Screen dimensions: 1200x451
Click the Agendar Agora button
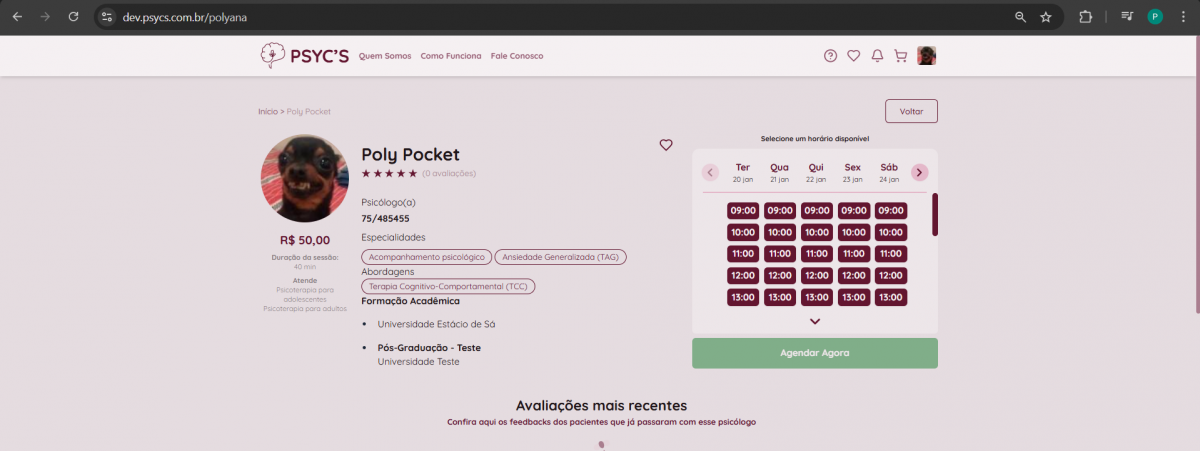click(x=815, y=353)
